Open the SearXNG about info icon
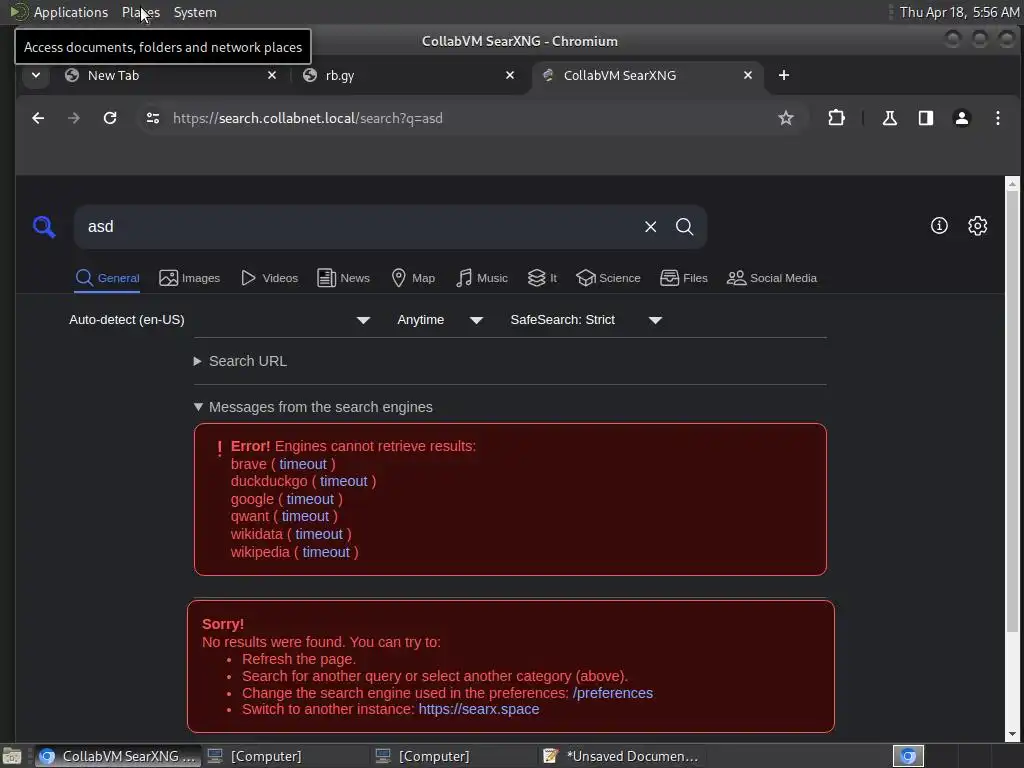Image resolution: width=1024 pixels, height=768 pixels. pos(939,226)
